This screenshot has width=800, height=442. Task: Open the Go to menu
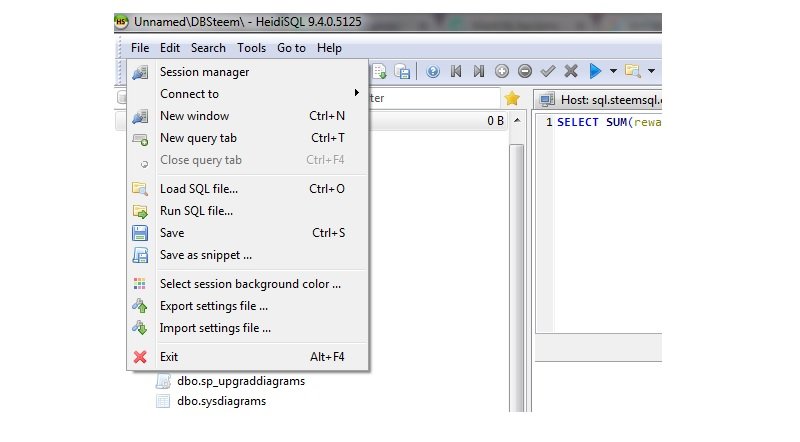coord(291,48)
